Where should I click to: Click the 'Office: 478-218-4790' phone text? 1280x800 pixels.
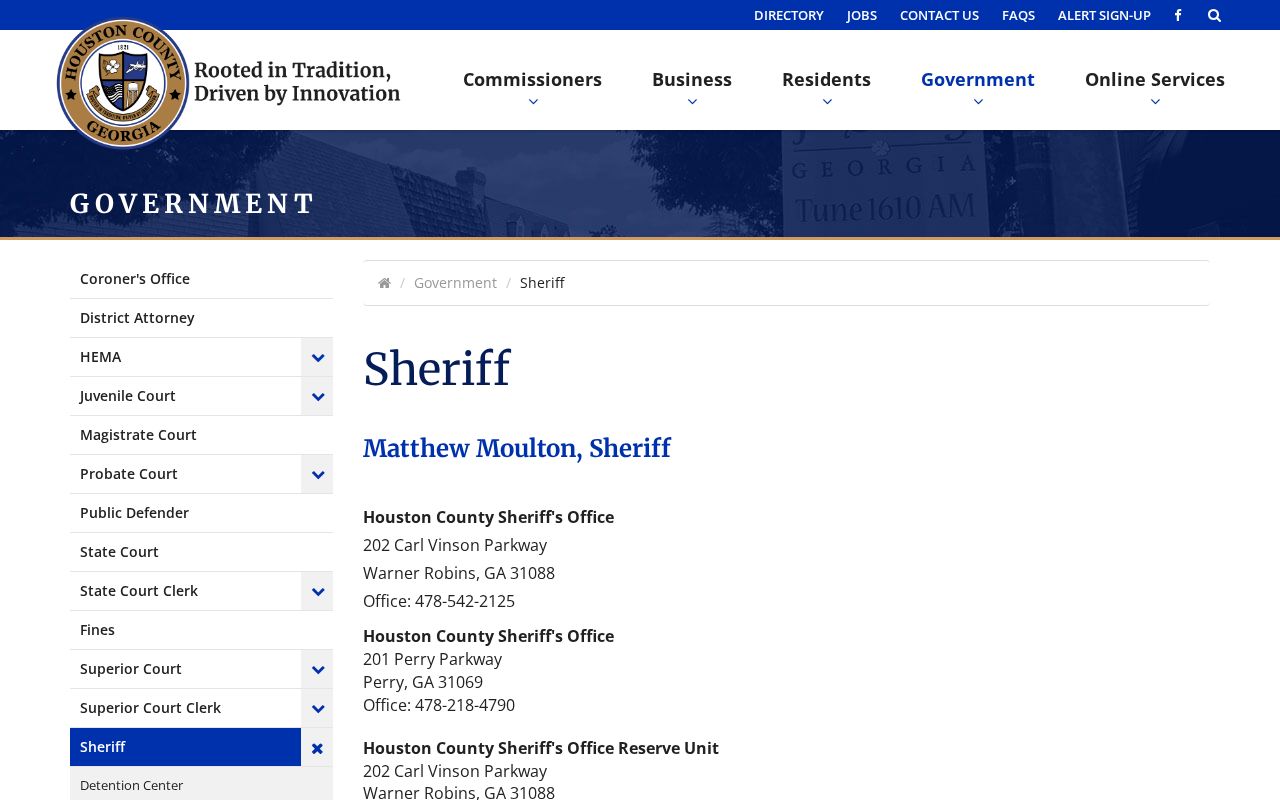pyautogui.click(x=439, y=705)
